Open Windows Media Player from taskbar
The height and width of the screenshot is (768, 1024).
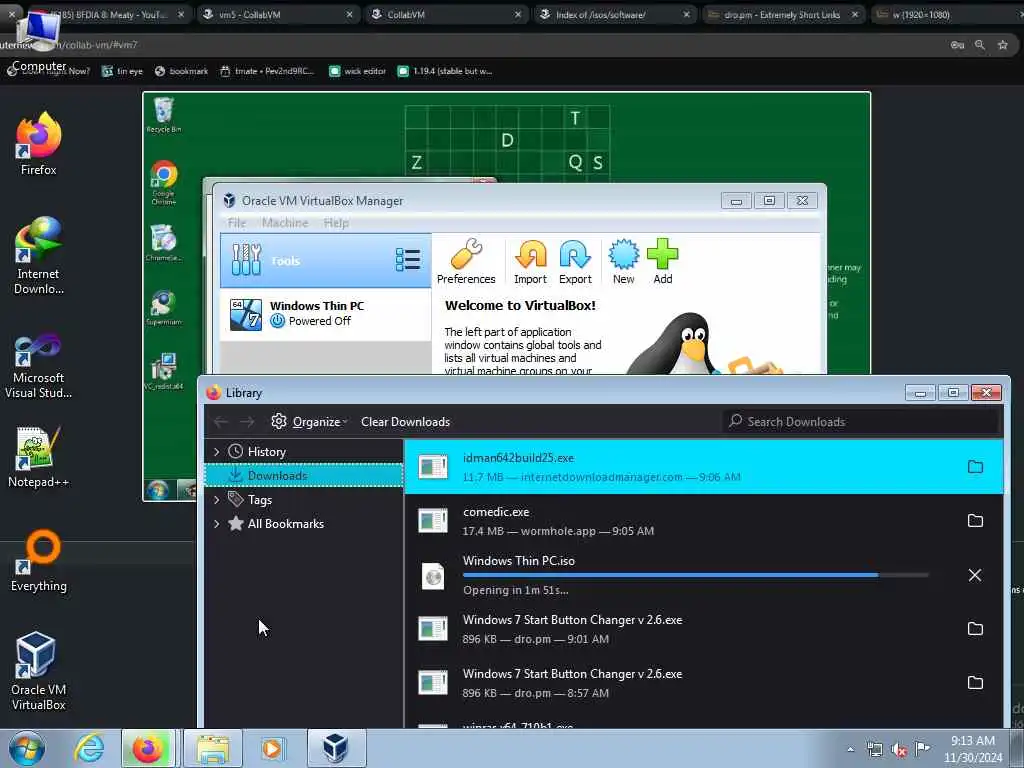[x=272, y=748]
